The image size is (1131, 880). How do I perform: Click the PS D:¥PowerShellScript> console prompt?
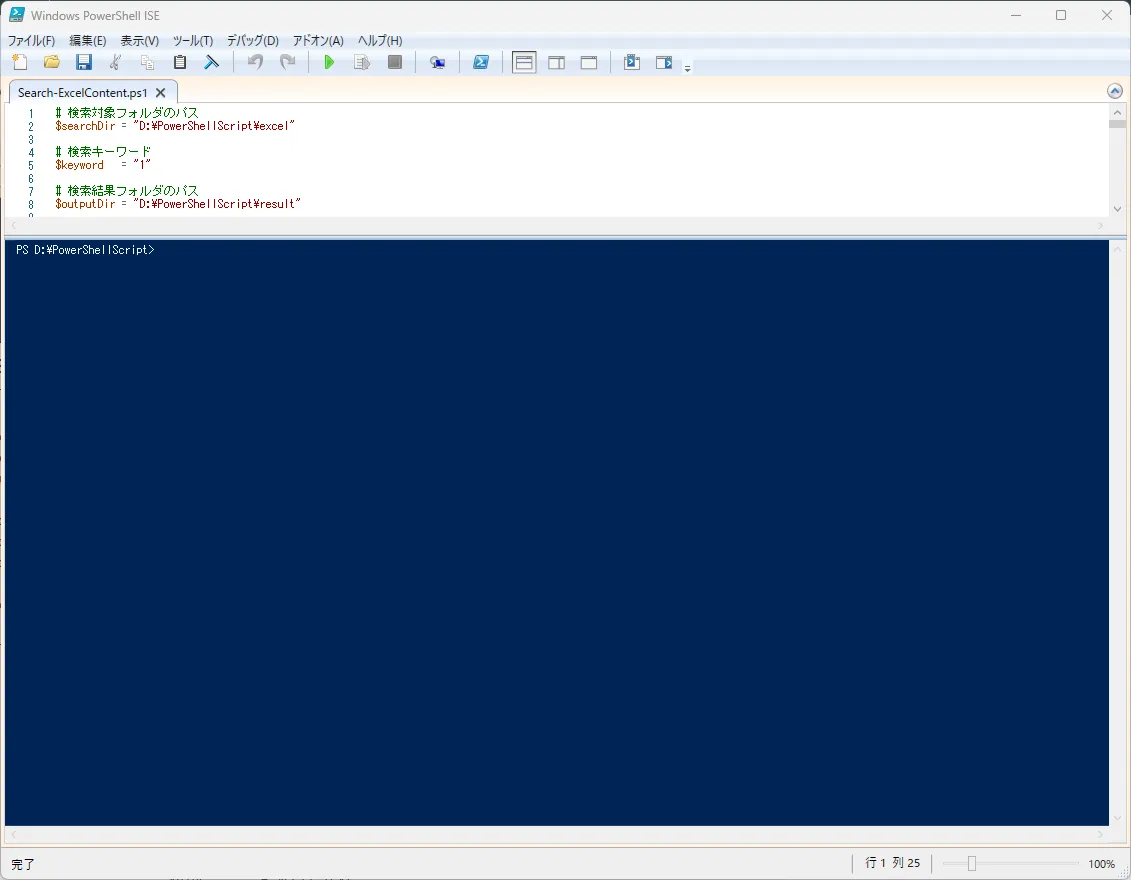(x=85, y=250)
